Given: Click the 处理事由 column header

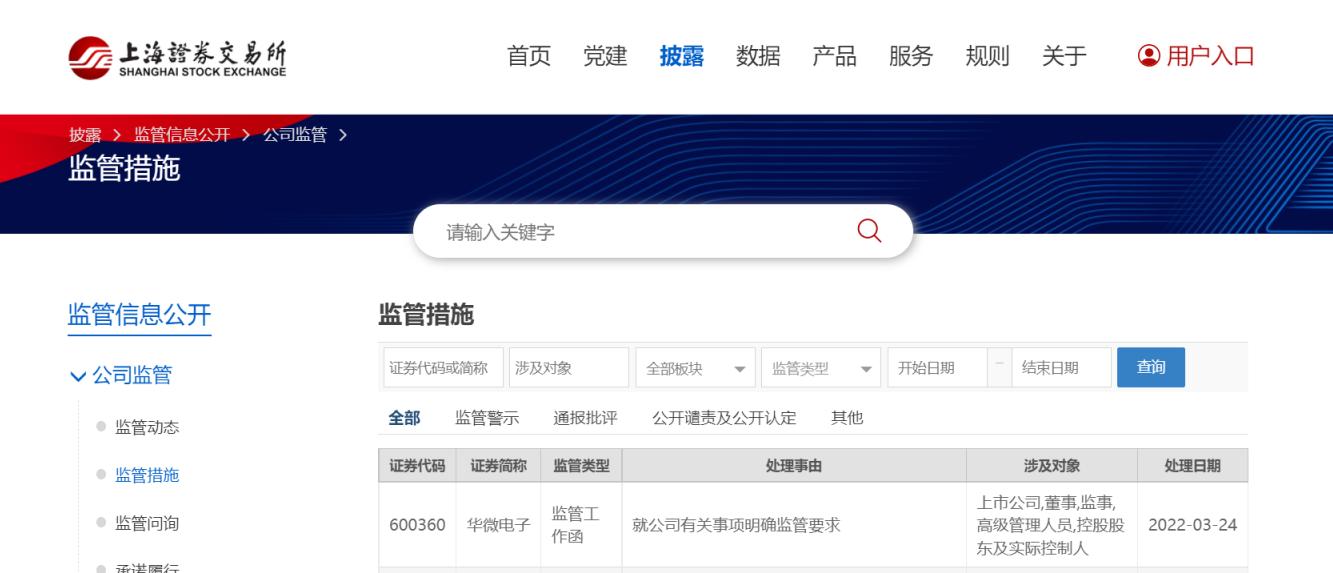Looking at the screenshot, I should coord(794,465).
